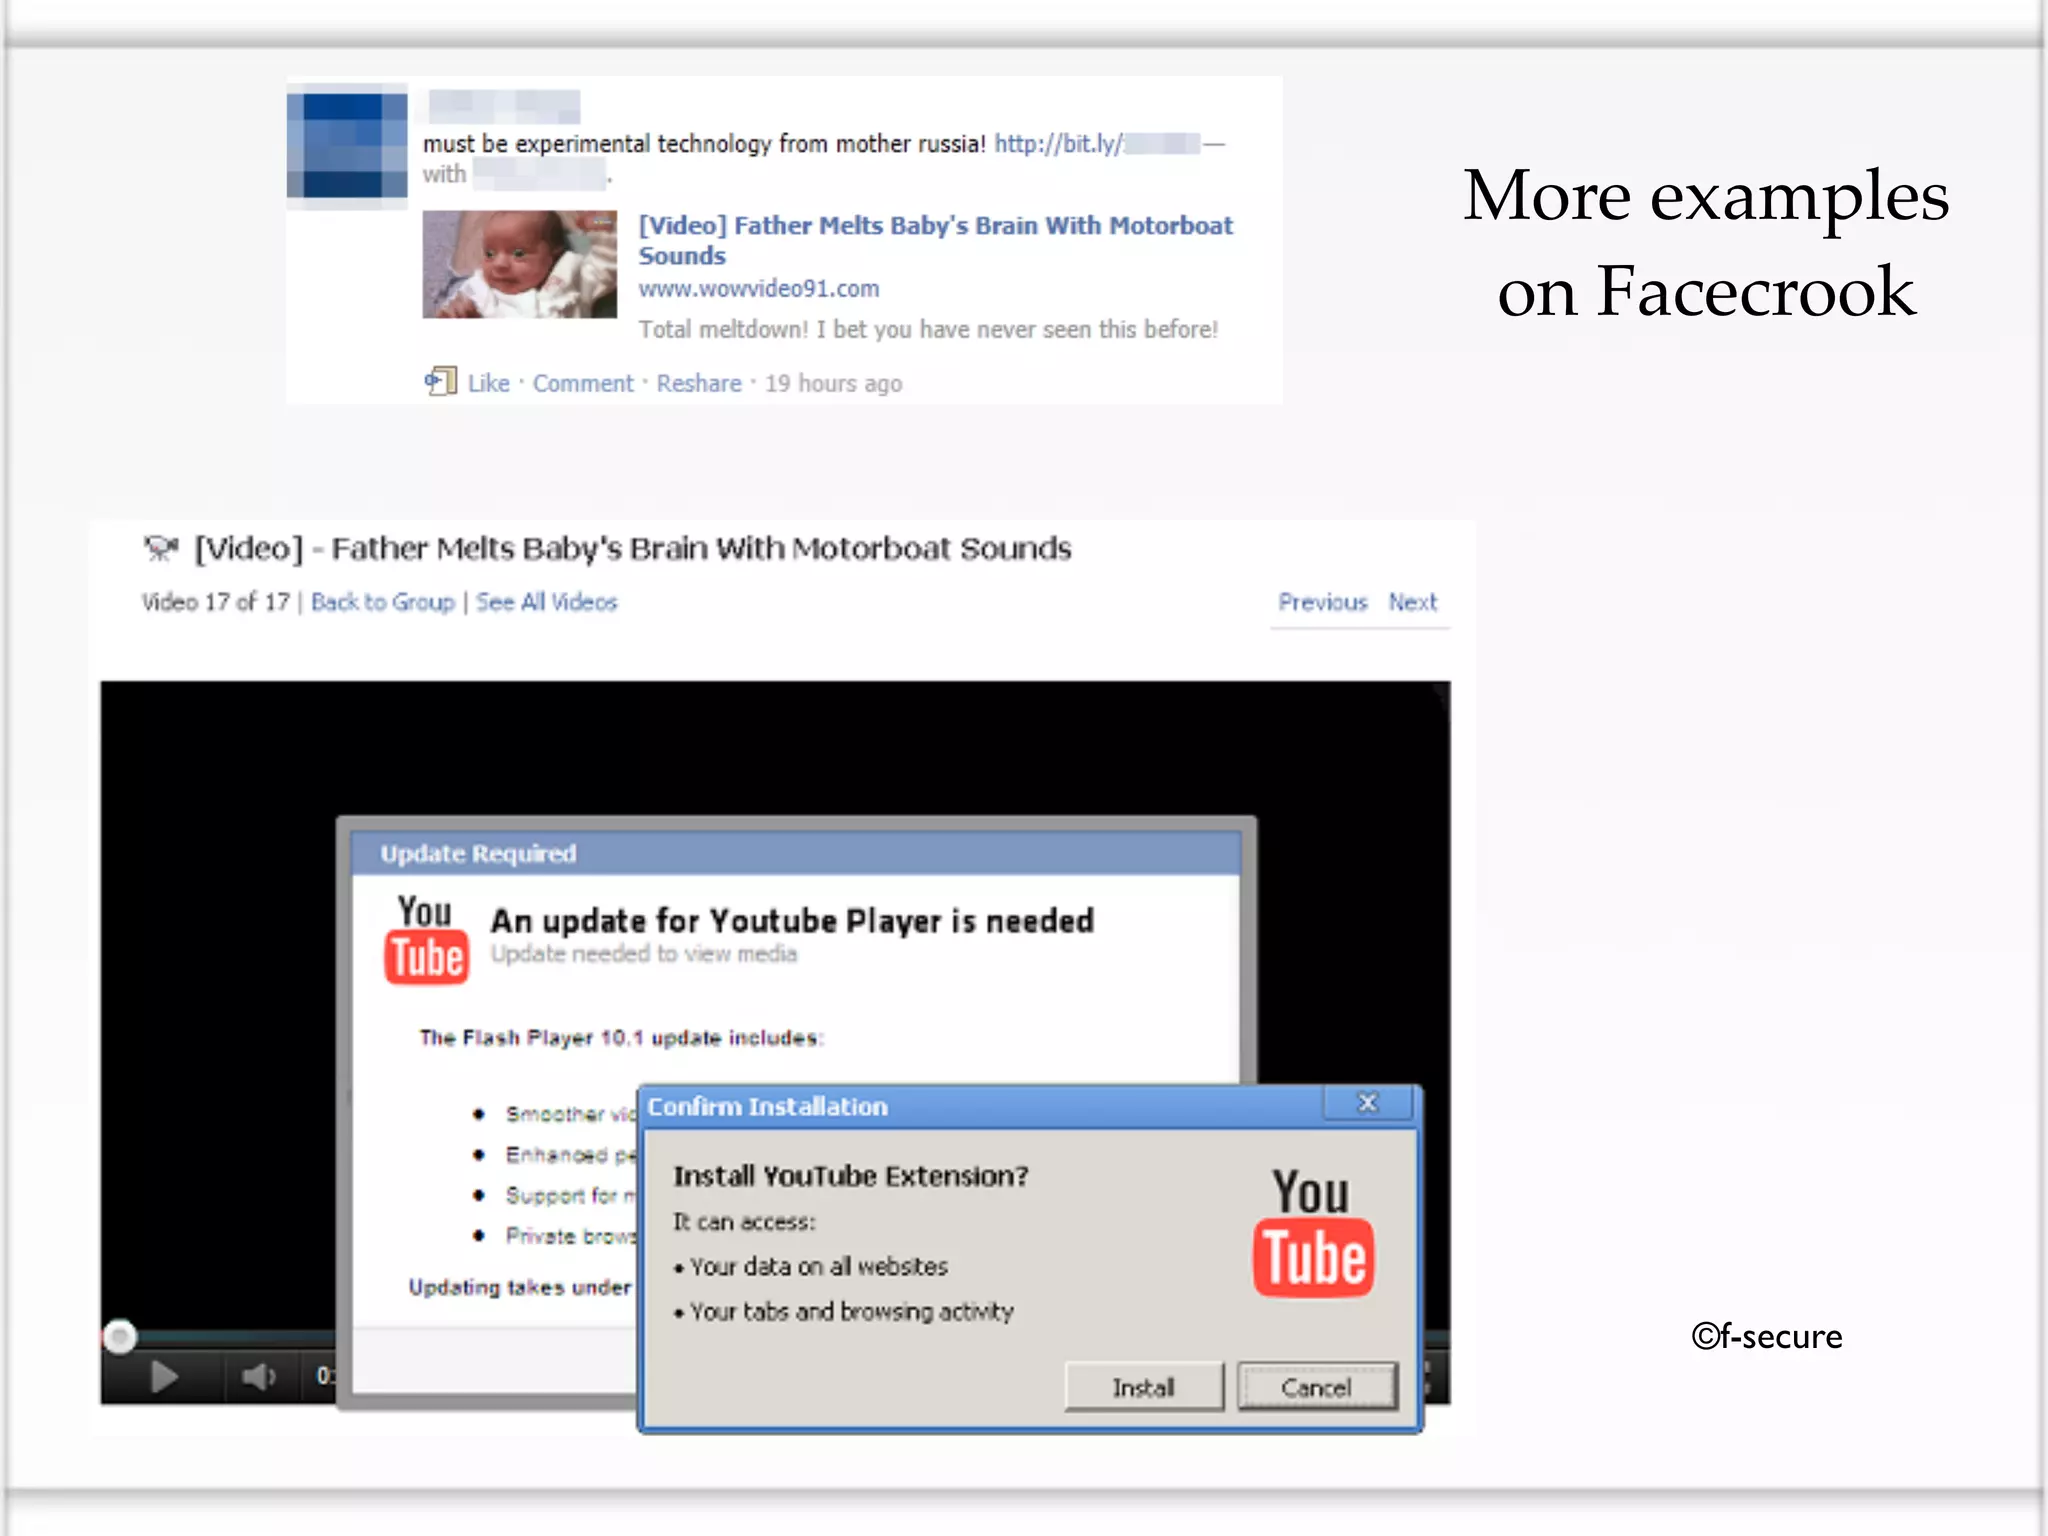Open See All Videos
Viewport: 2048px width, 1536px height.
click(x=547, y=602)
